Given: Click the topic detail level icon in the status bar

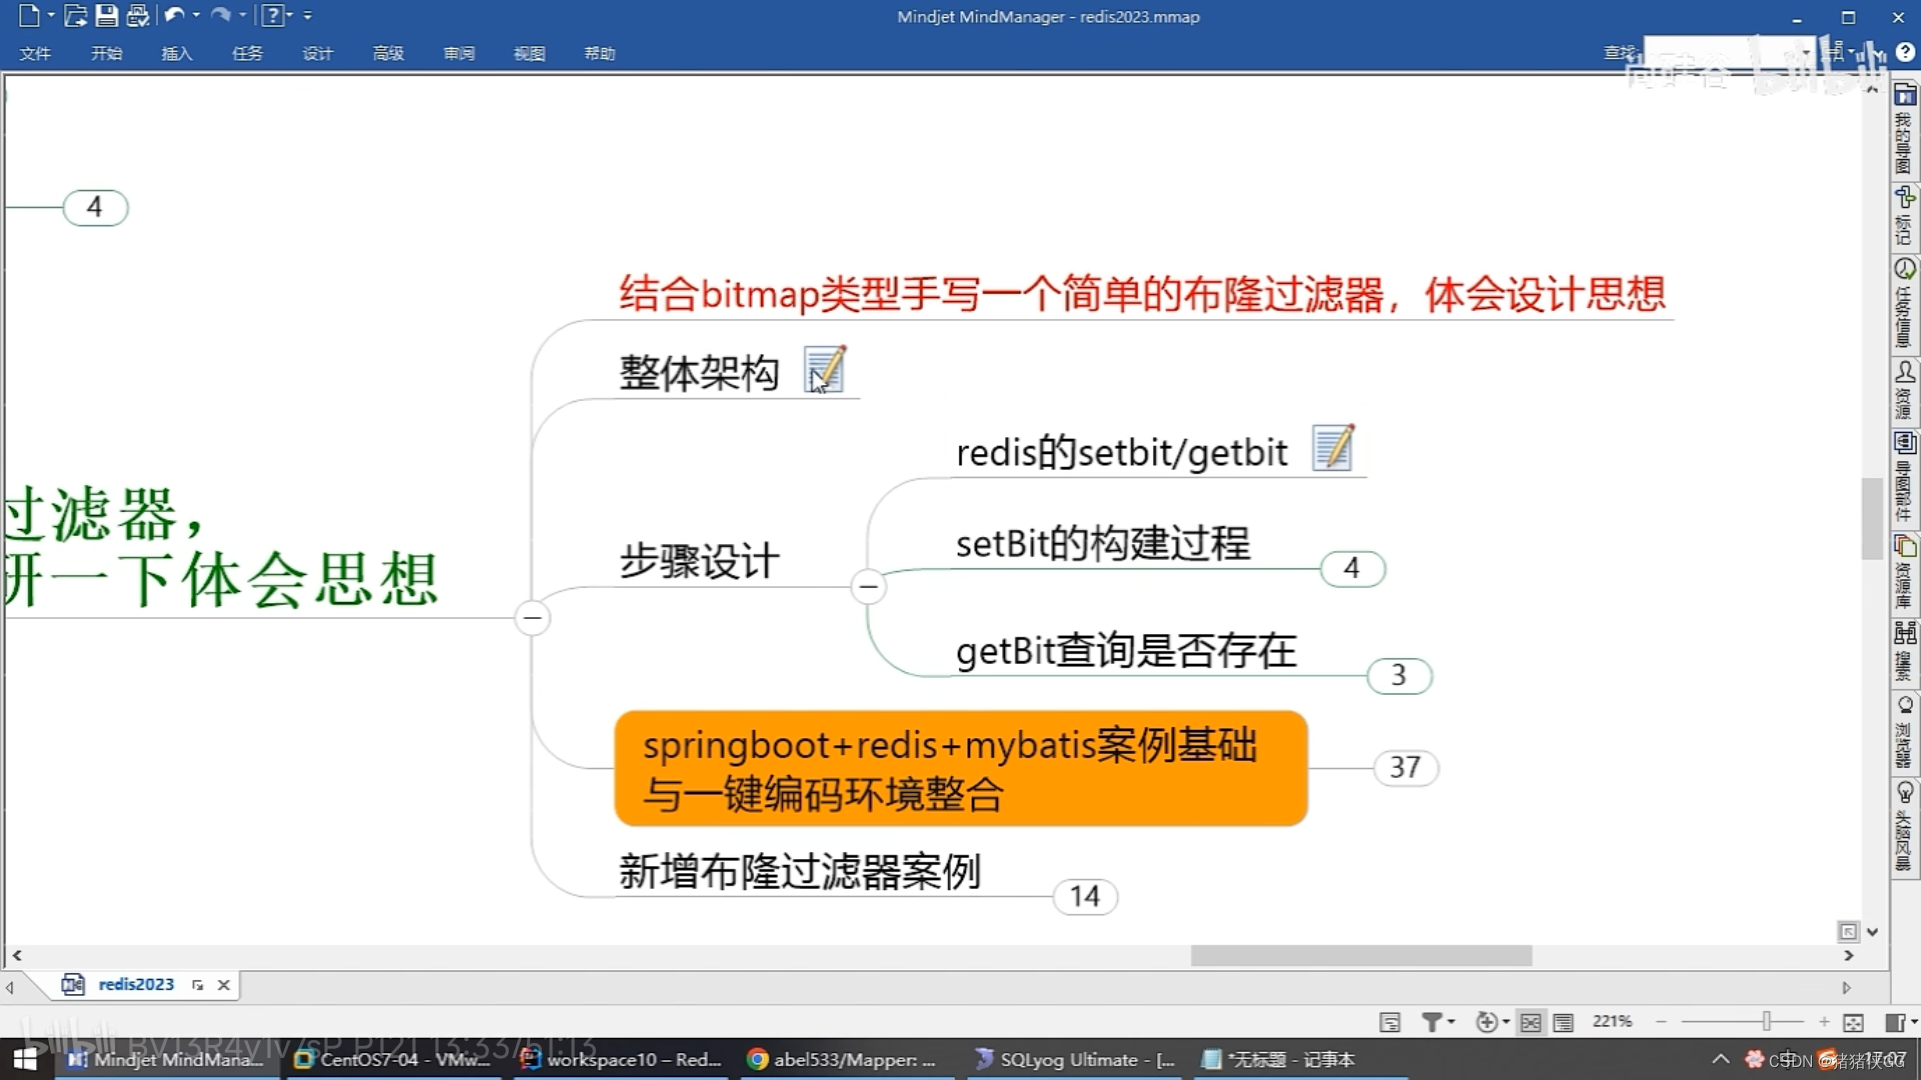Looking at the screenshot, I should click(x=1487, y=1021).
